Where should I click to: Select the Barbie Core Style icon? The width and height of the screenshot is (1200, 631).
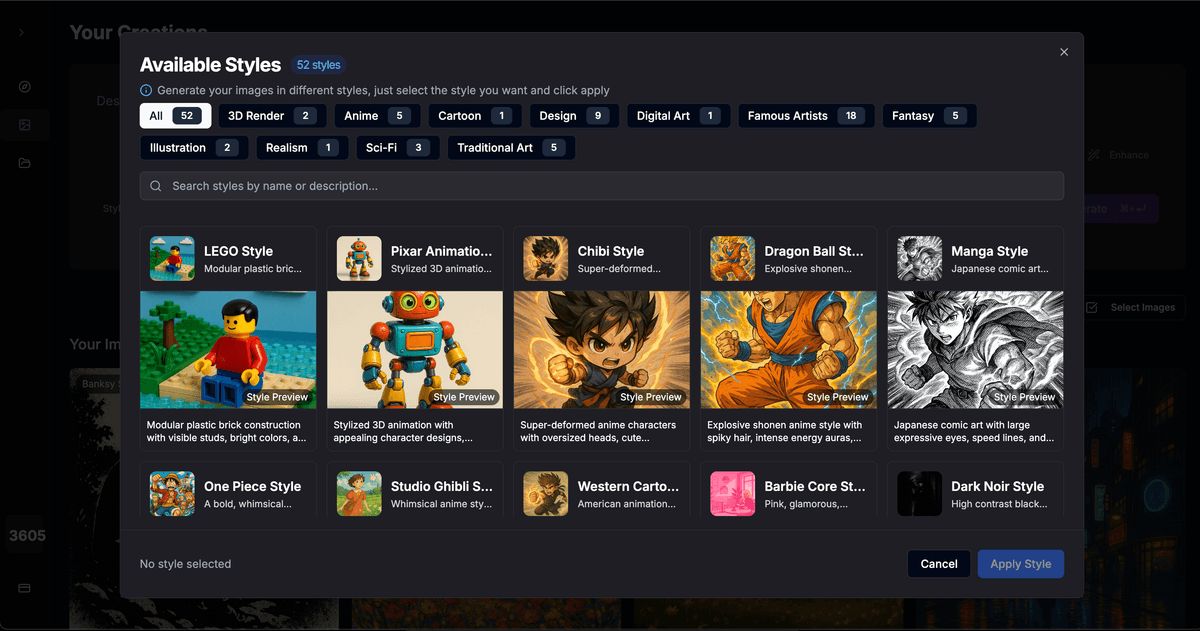tap(733, 493)
